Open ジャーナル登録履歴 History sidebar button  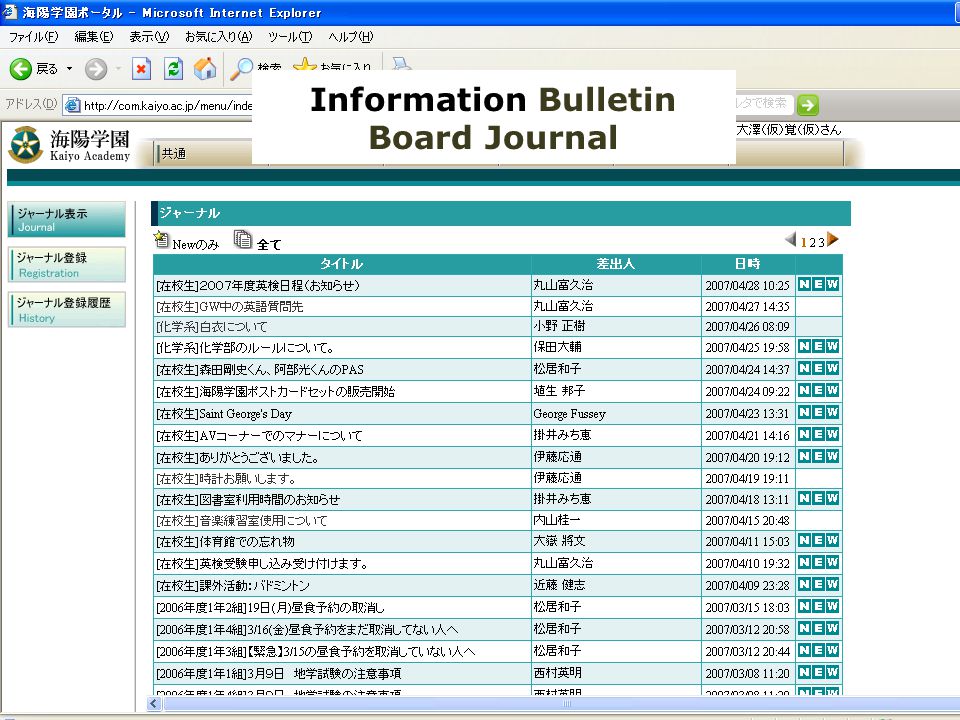pyautogui.click(x=67, y=309)
